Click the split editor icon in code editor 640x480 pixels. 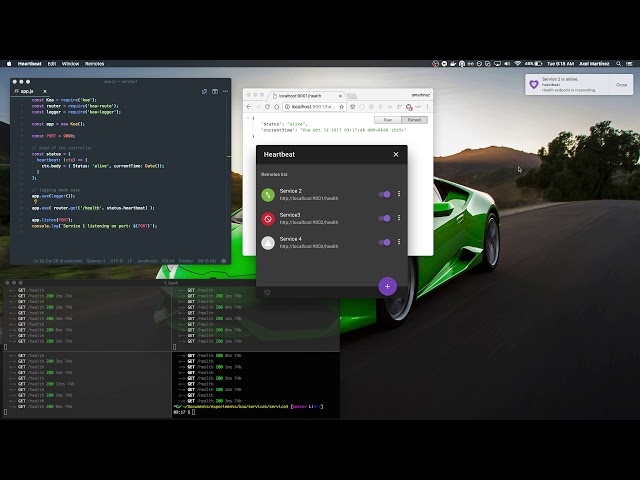(x=215, y=91)
